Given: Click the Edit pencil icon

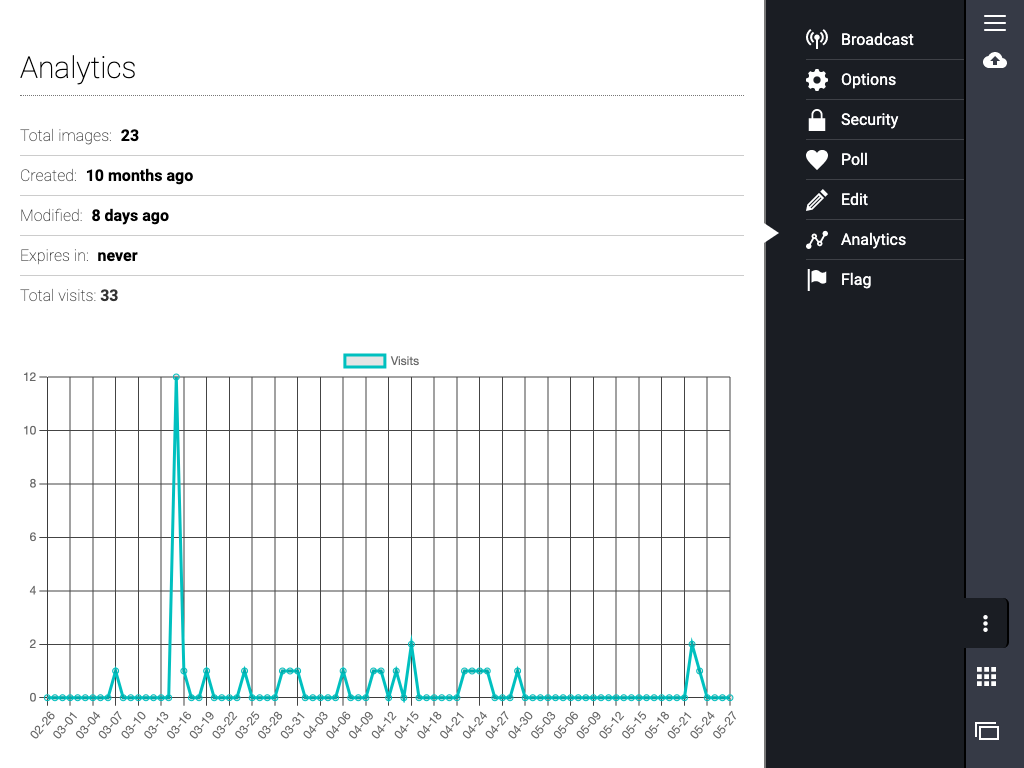Looking at the screenshot, I should click(x=816, y=200).
